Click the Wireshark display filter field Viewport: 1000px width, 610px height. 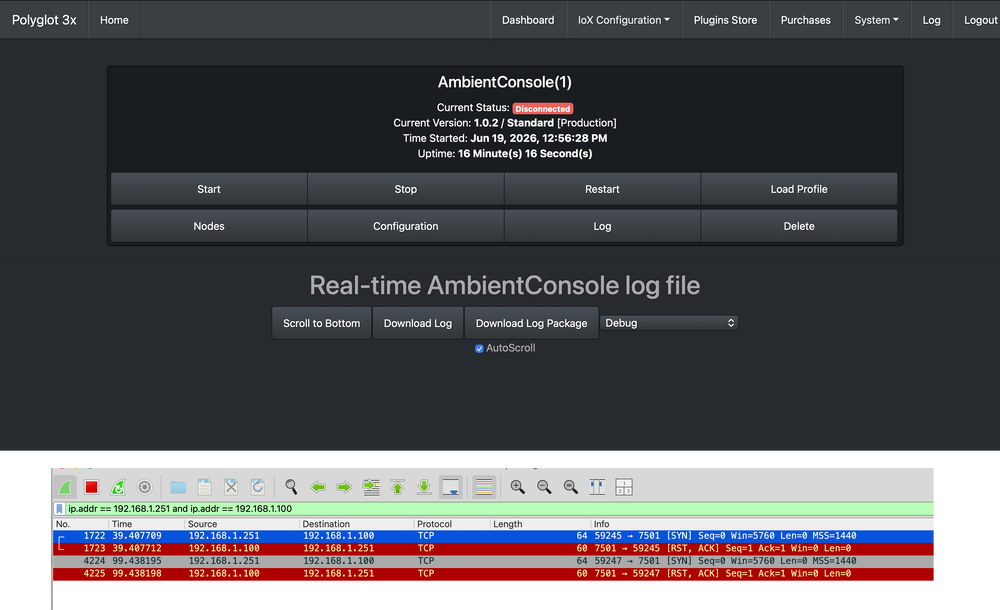click(x=497, y=509)
